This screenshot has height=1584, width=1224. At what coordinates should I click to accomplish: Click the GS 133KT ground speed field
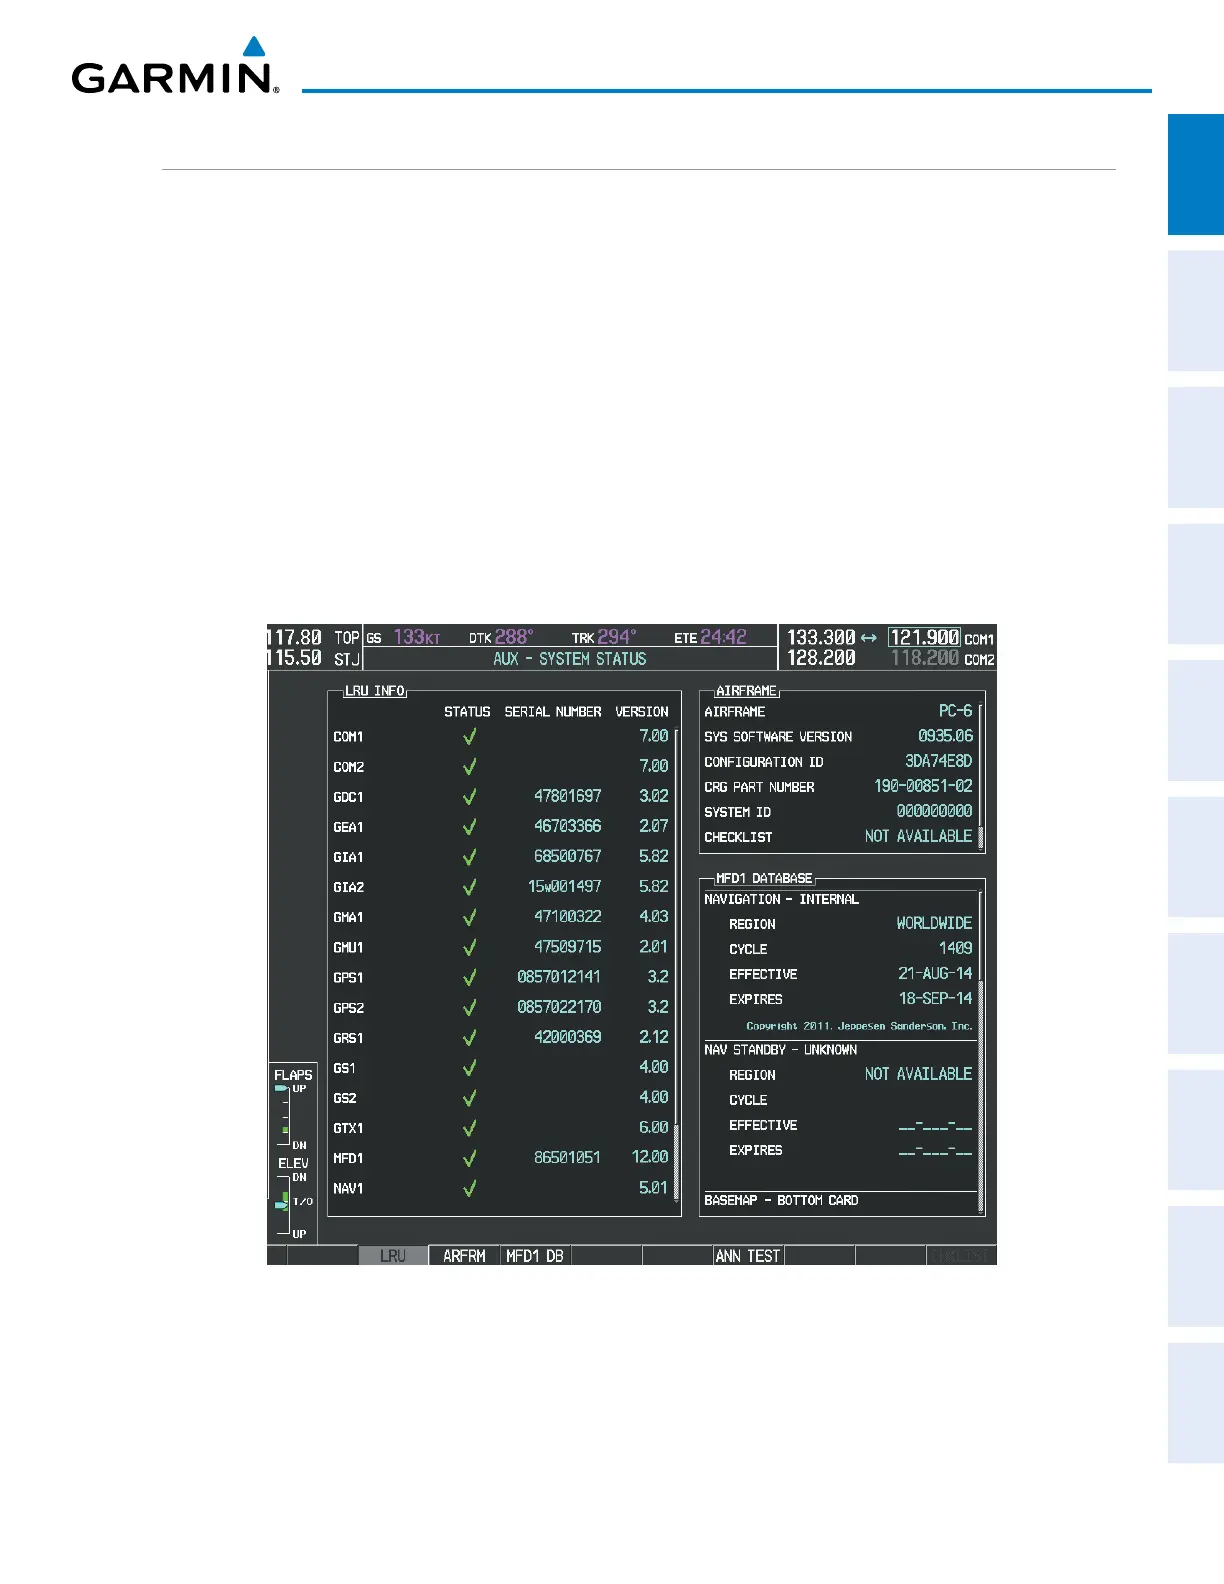[403, 637]
